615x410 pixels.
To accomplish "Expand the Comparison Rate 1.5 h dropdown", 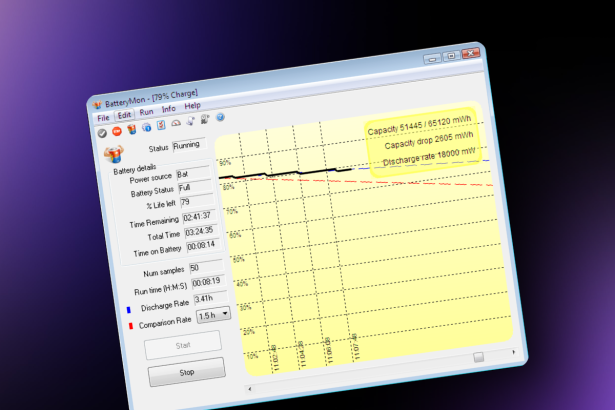I will 225,313.
